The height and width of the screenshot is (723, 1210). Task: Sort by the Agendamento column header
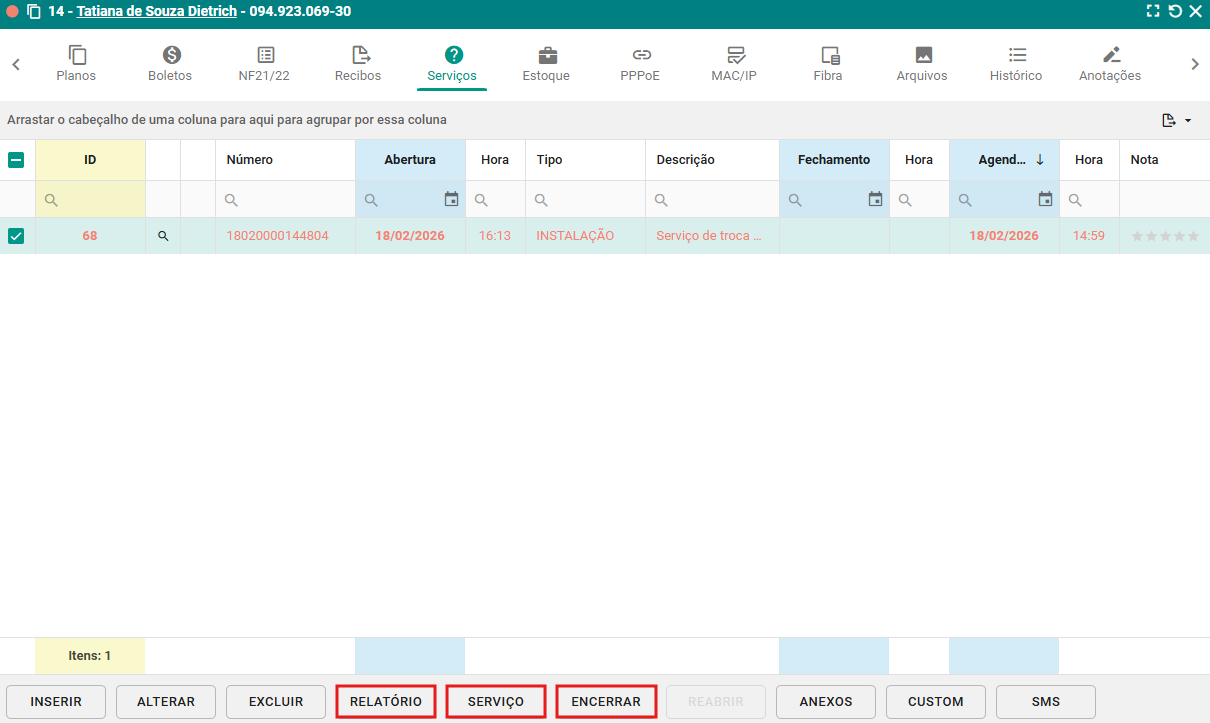[x=1003, y=160]
